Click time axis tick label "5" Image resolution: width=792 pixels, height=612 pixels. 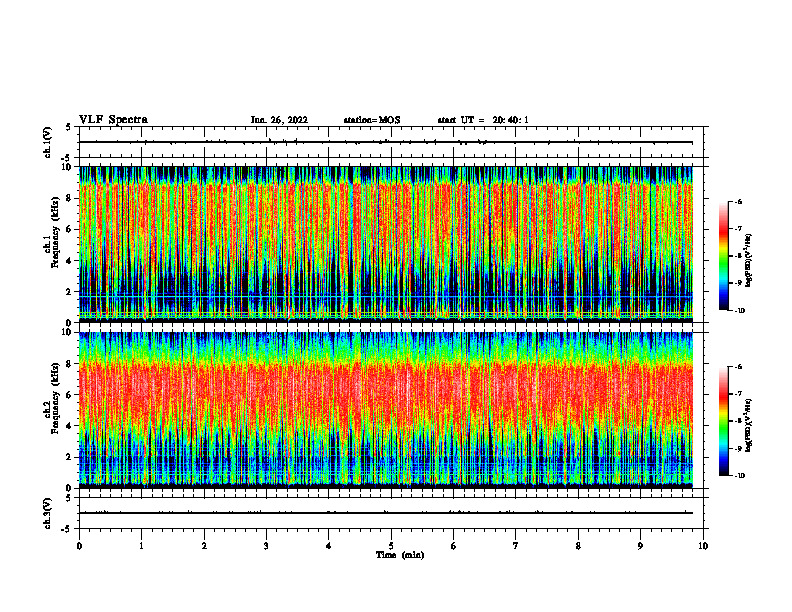tap(391, 546)
